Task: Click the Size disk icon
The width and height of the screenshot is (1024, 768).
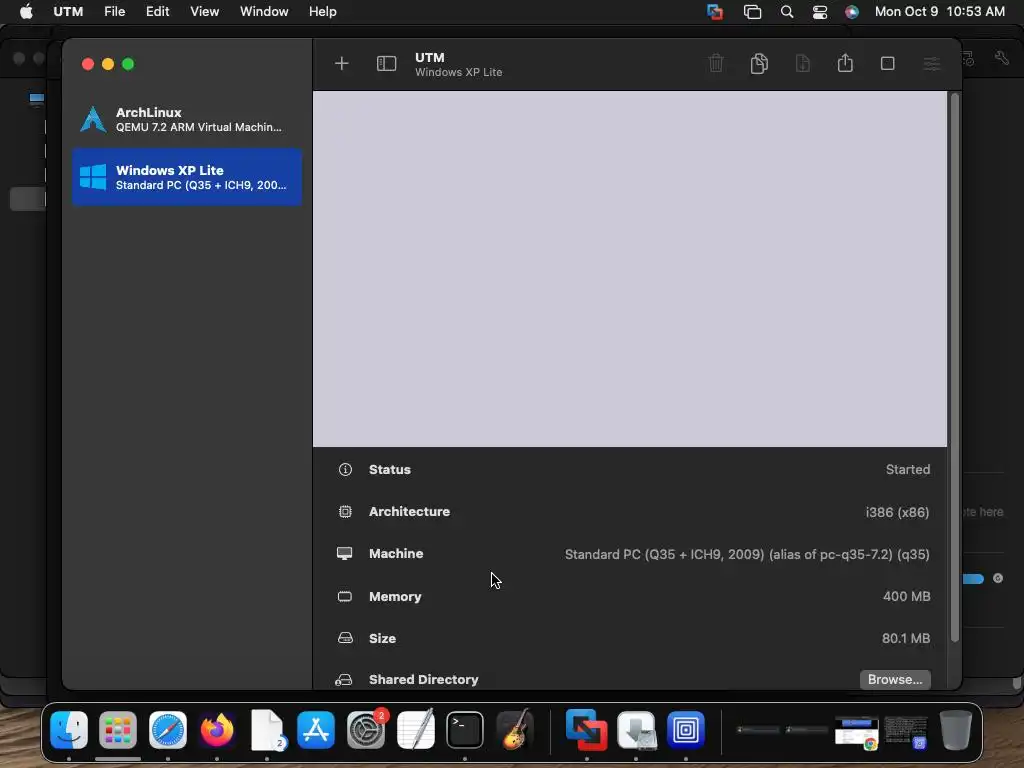Action: coord(345,638)
